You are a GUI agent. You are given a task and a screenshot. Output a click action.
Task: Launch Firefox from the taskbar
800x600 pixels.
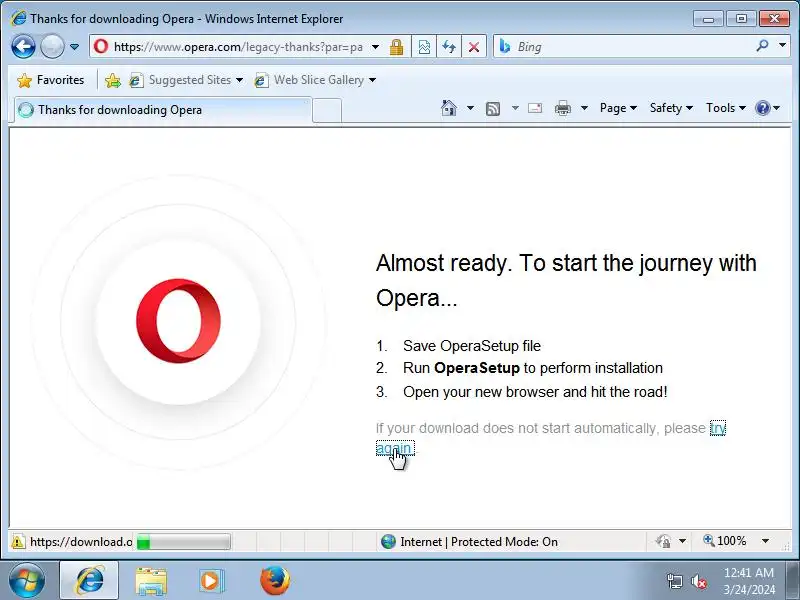274,581
